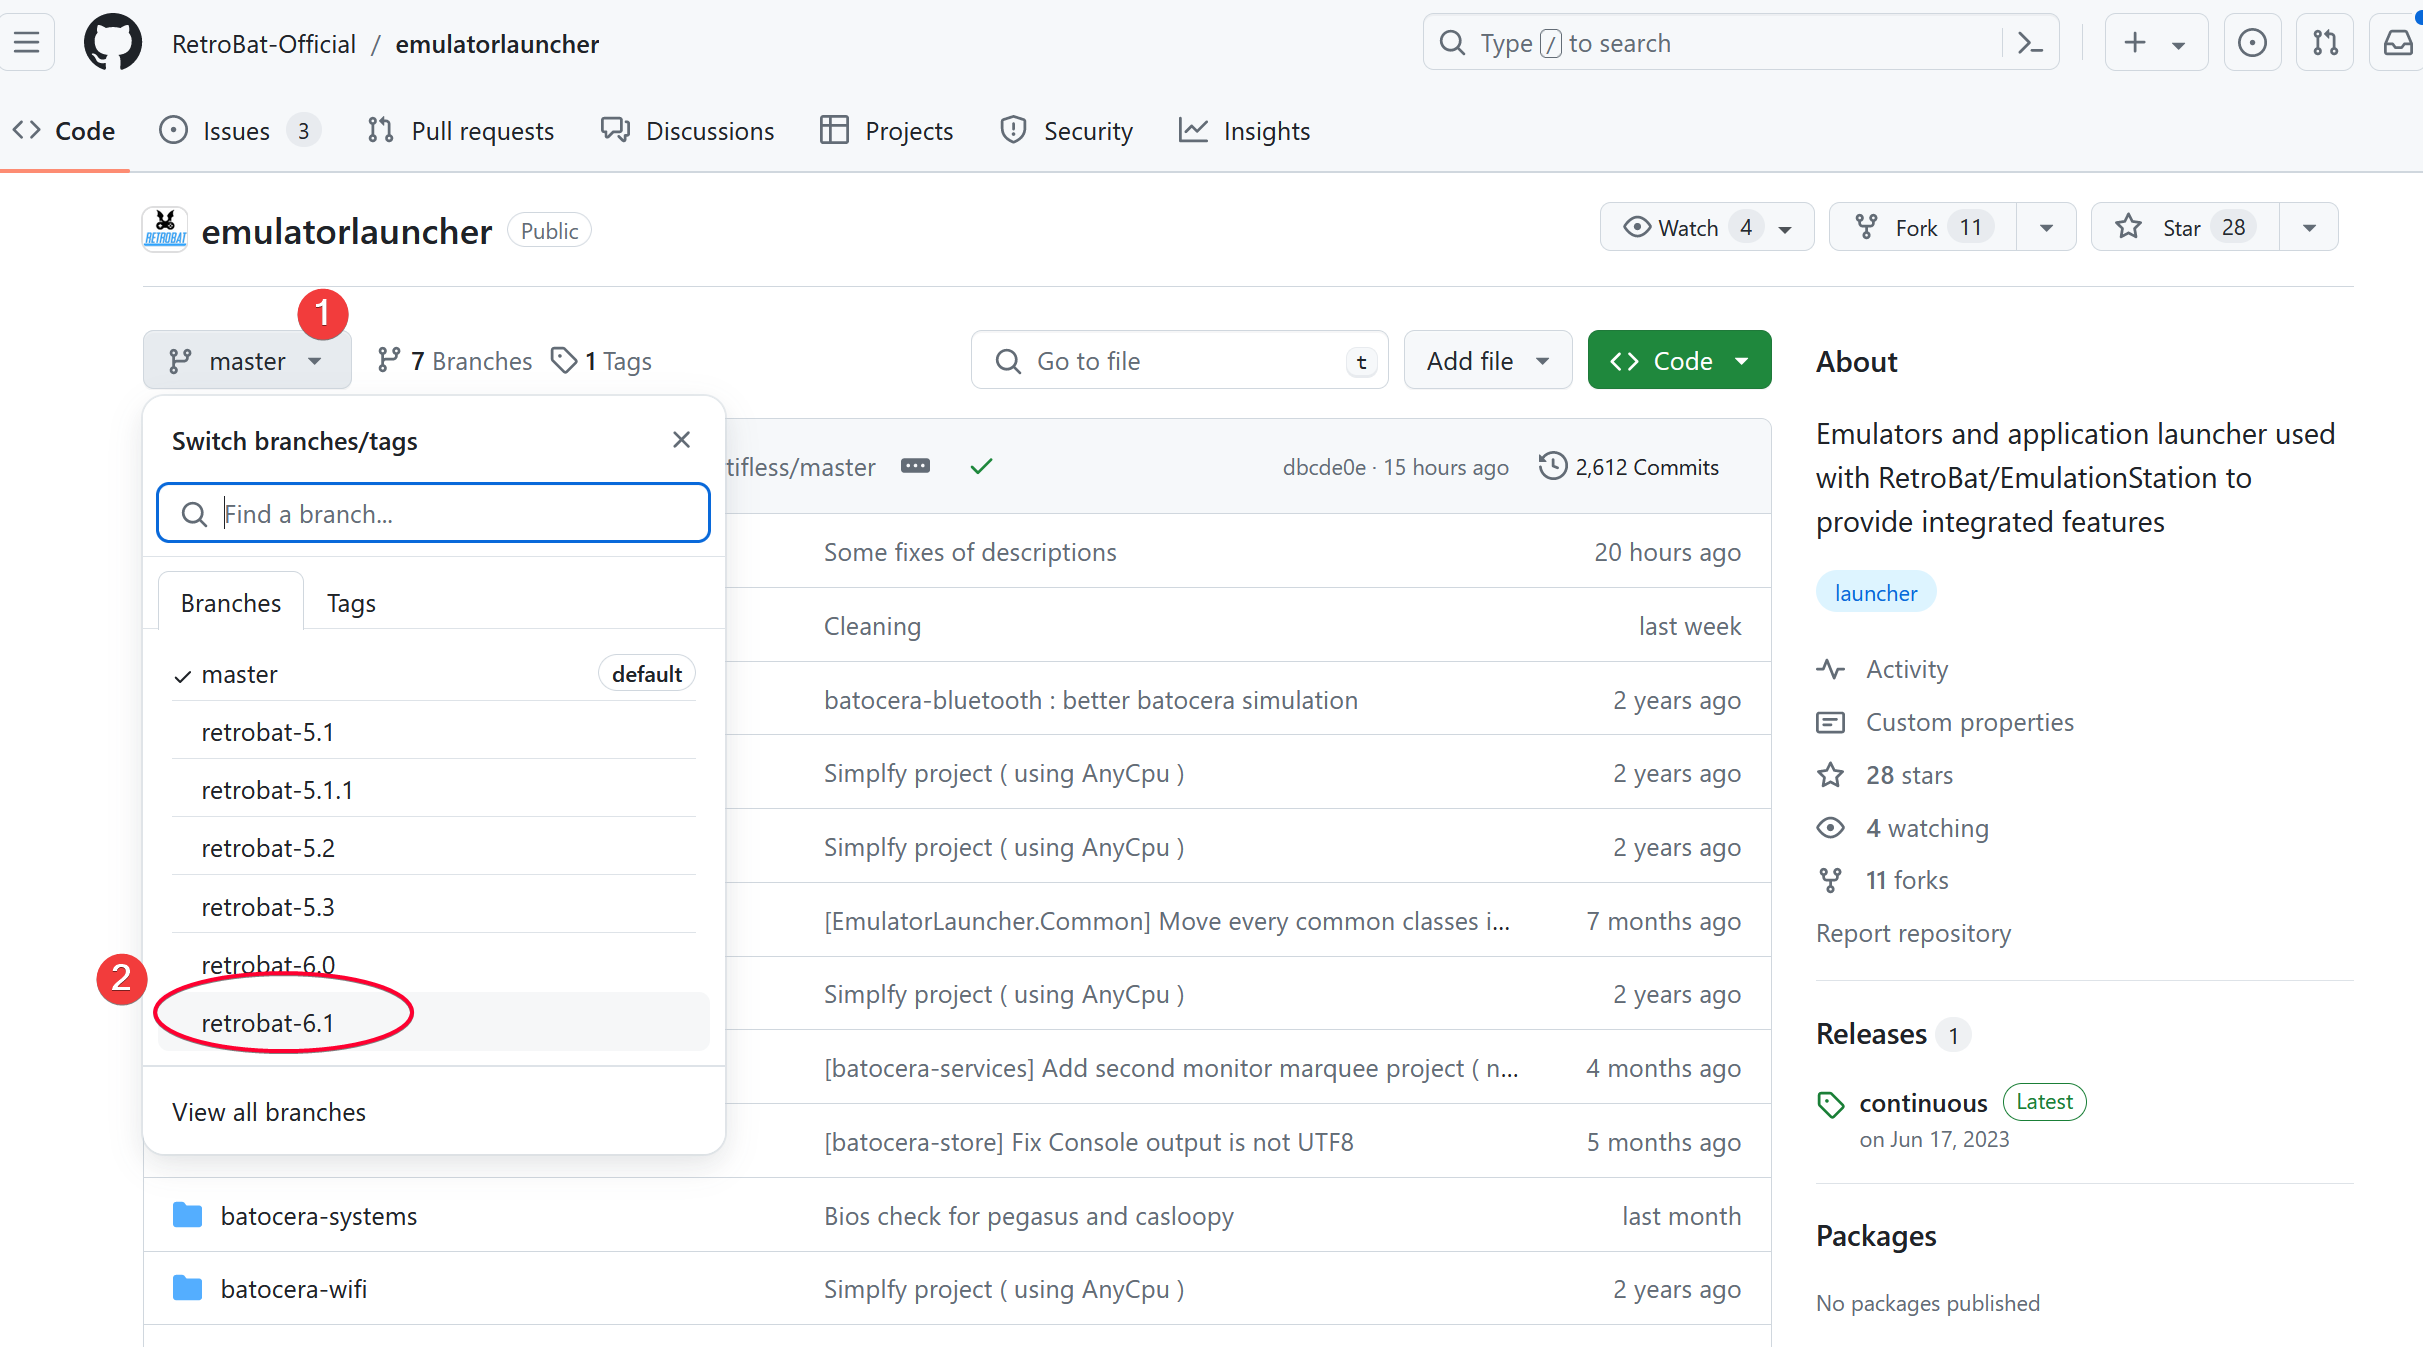Click the plus create-new icon
This screenshot has height=1347, width=2423.
(2134, 43)
